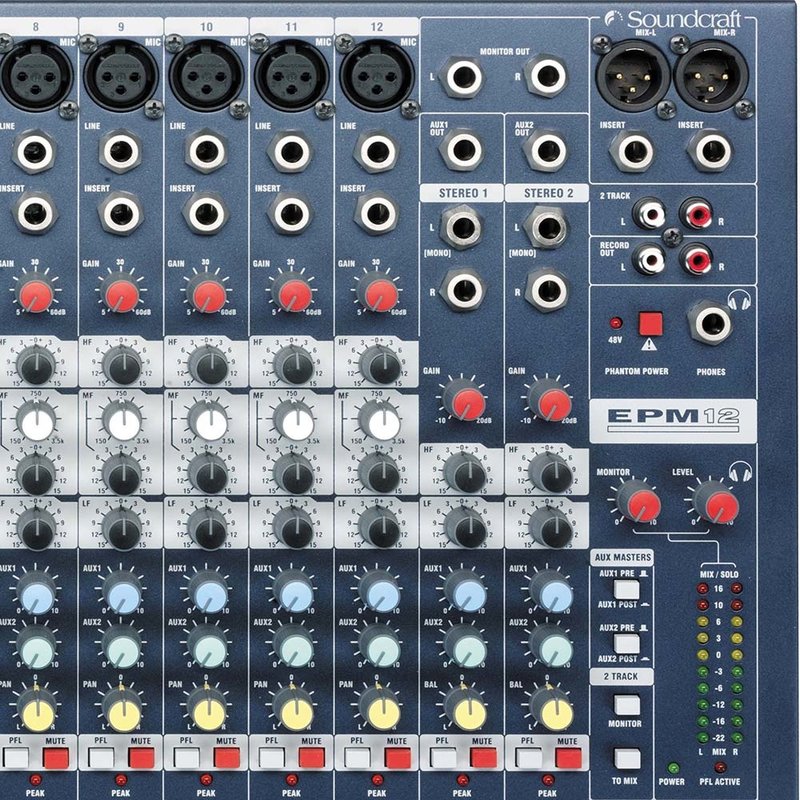This screenshot has height=800, width=800.
Task: Click the warning triangle under Phantom Power
Action: coord(650,345)
